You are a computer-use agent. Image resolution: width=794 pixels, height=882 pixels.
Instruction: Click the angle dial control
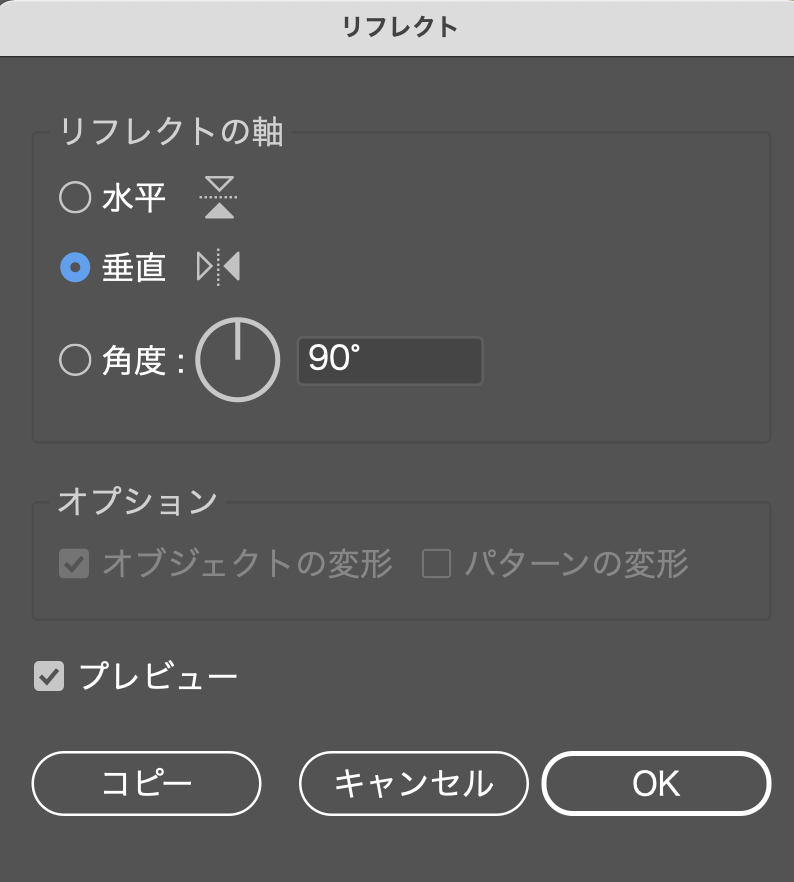click(237, 361)
